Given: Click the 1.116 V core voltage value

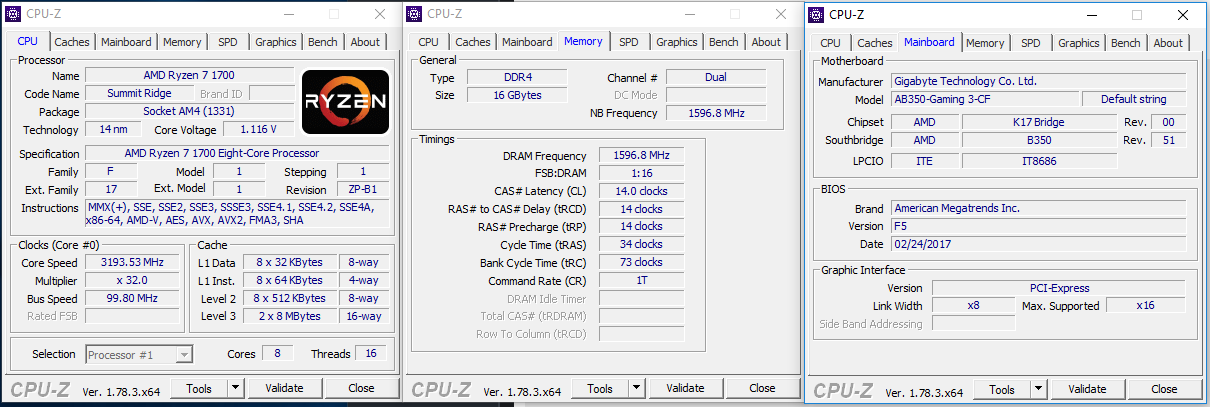Looking at the screenshot, I should pos(258,130).
